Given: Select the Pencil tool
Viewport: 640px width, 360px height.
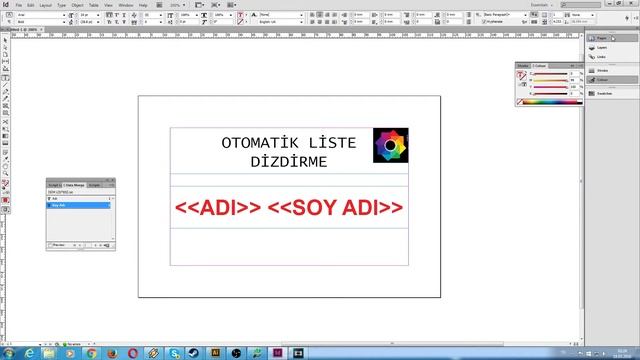Looking at the screenshot, I should pos(5,99).
